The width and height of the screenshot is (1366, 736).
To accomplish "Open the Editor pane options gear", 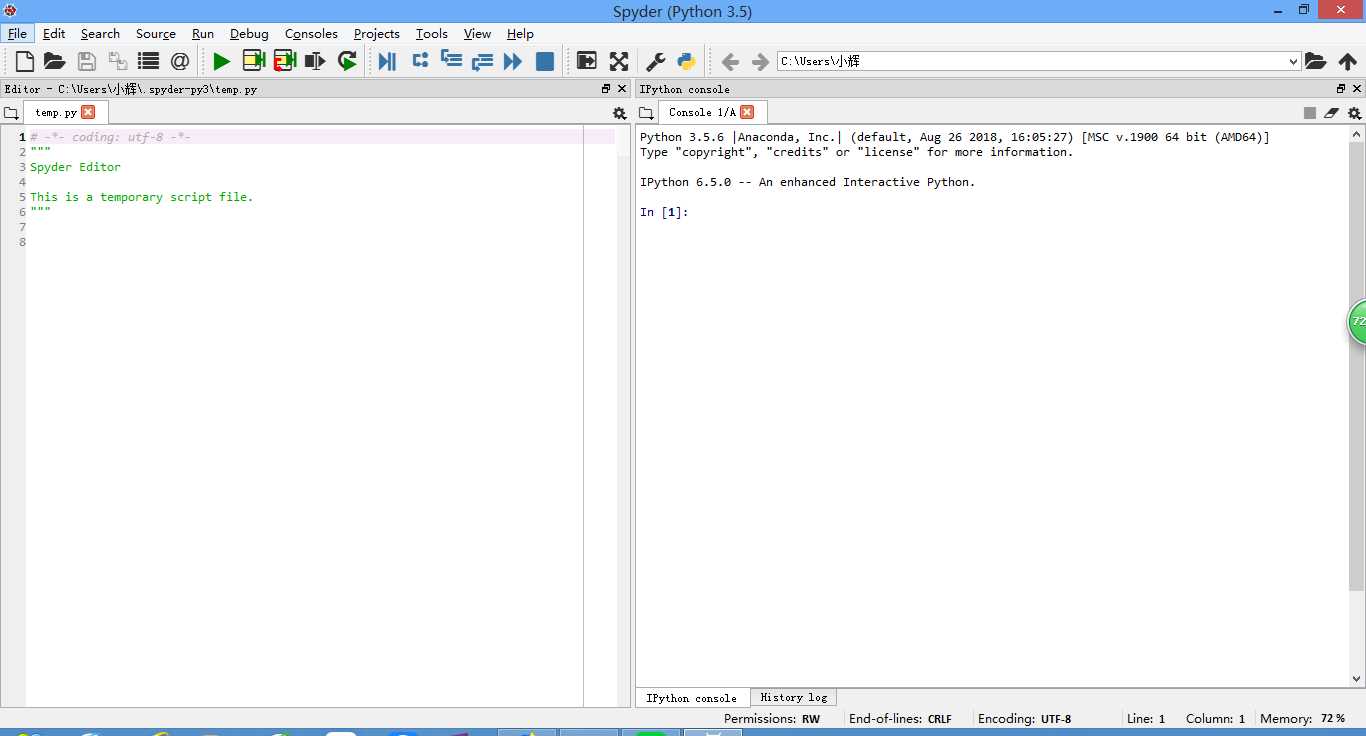I will coord(619,113).
